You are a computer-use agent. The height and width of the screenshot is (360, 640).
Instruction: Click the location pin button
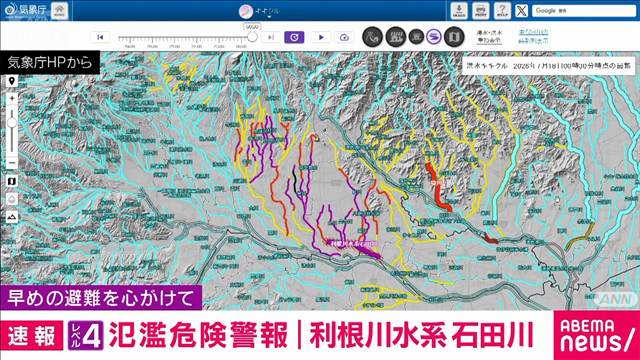pyautogui.click(x=12, y=81)
